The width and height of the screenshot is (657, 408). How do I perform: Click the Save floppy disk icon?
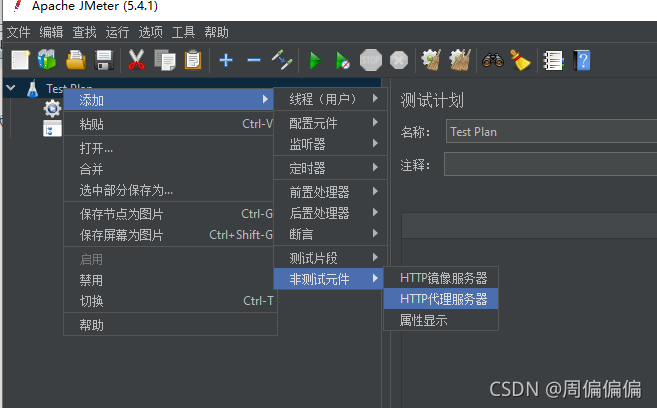[104, 60]
